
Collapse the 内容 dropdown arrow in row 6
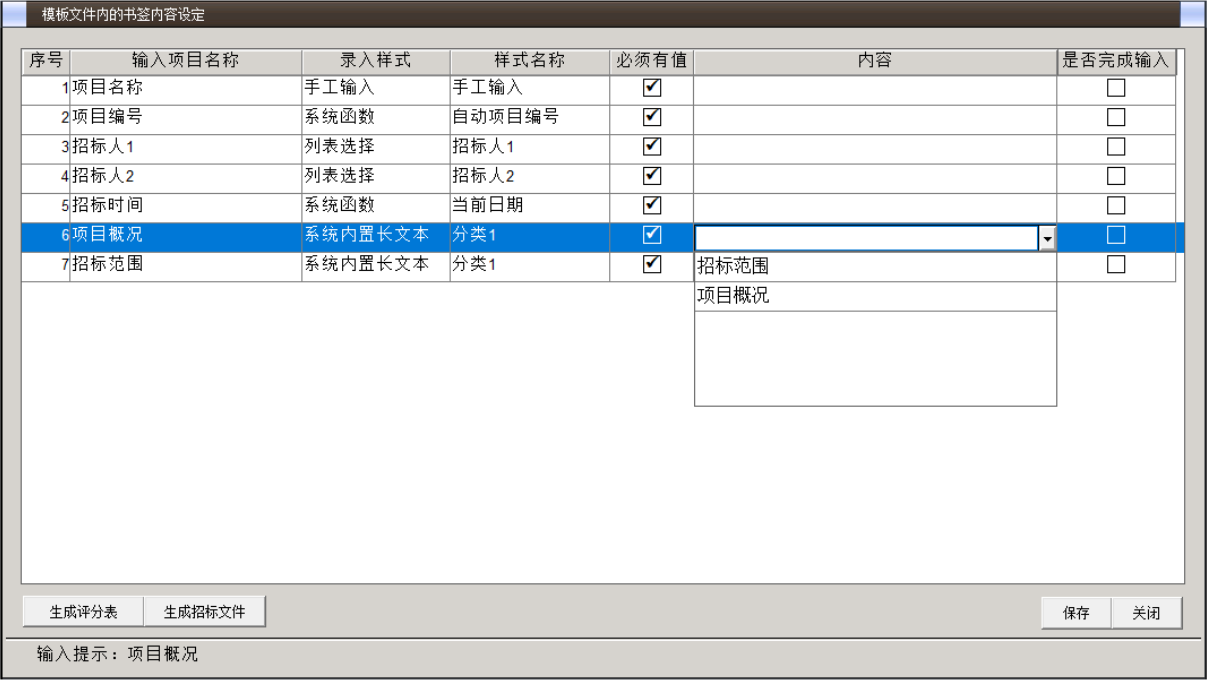[x=1047, y=238]
